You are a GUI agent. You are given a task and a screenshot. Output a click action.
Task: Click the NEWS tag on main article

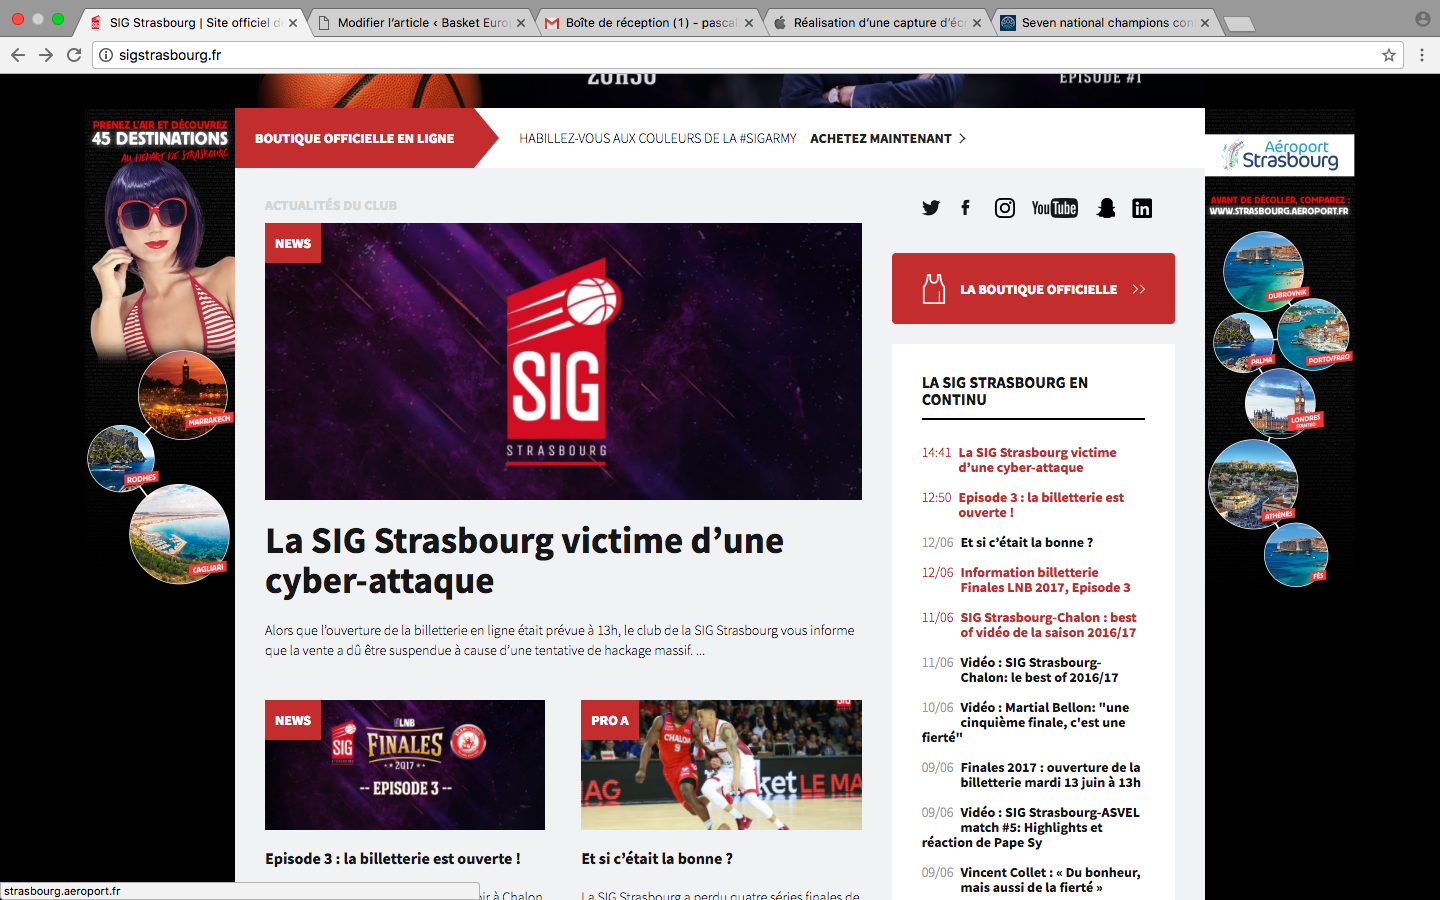coord(293,243)
